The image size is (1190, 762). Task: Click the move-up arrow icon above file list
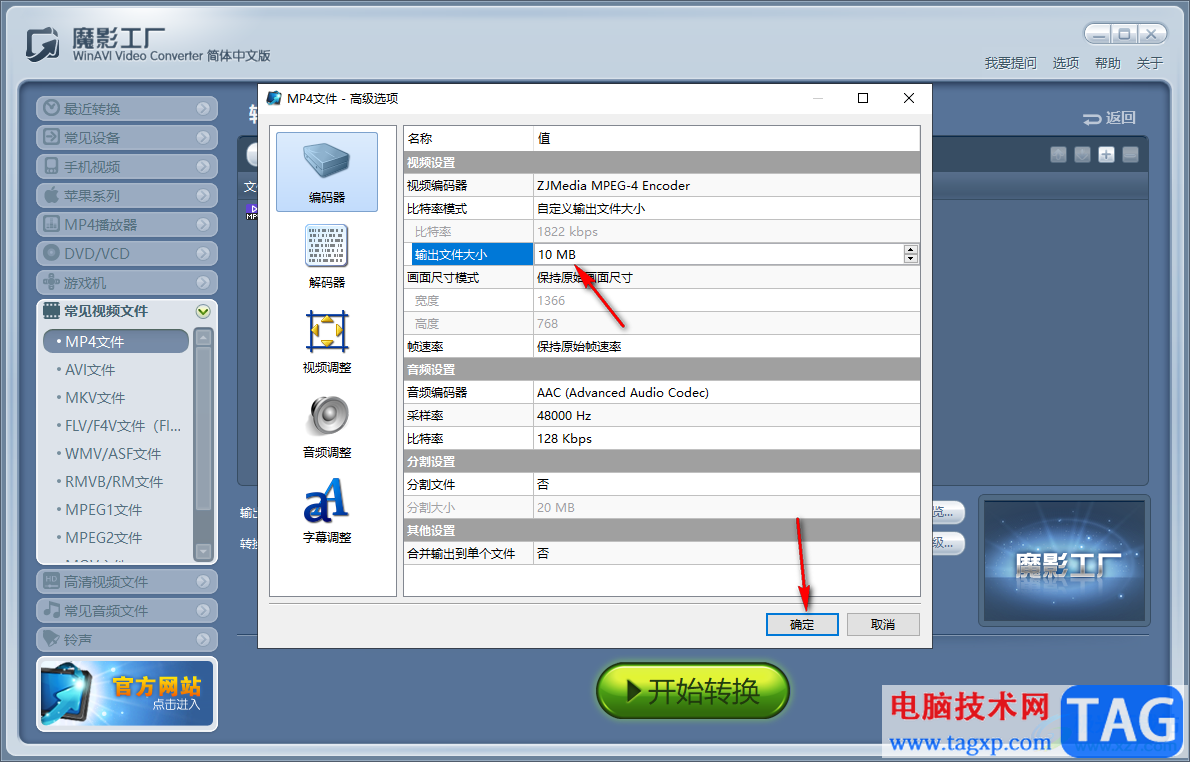(x=1059, y=155)
